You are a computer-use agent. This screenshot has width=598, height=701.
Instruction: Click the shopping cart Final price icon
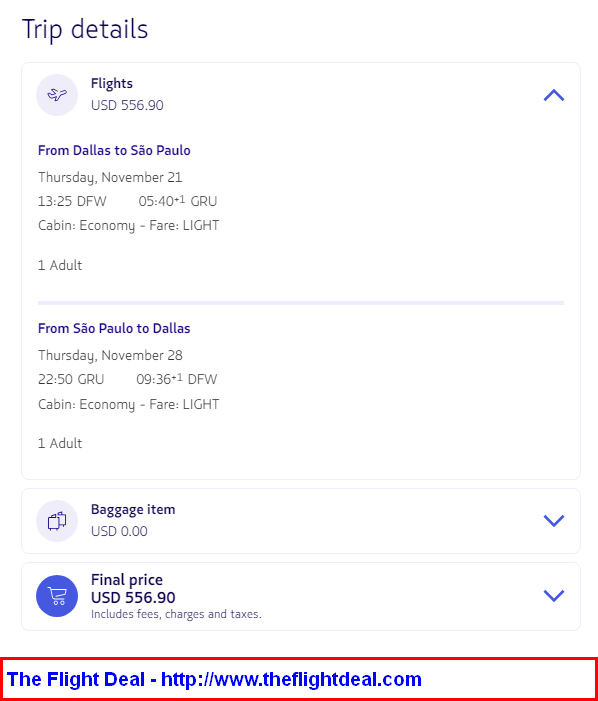point(57,596)
